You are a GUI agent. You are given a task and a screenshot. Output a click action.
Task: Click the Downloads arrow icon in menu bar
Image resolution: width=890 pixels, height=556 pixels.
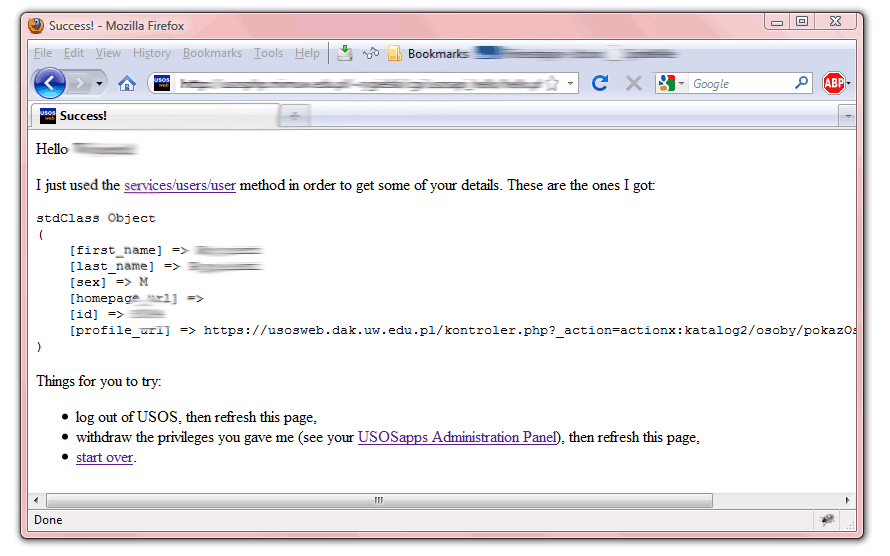coord(345,53)
